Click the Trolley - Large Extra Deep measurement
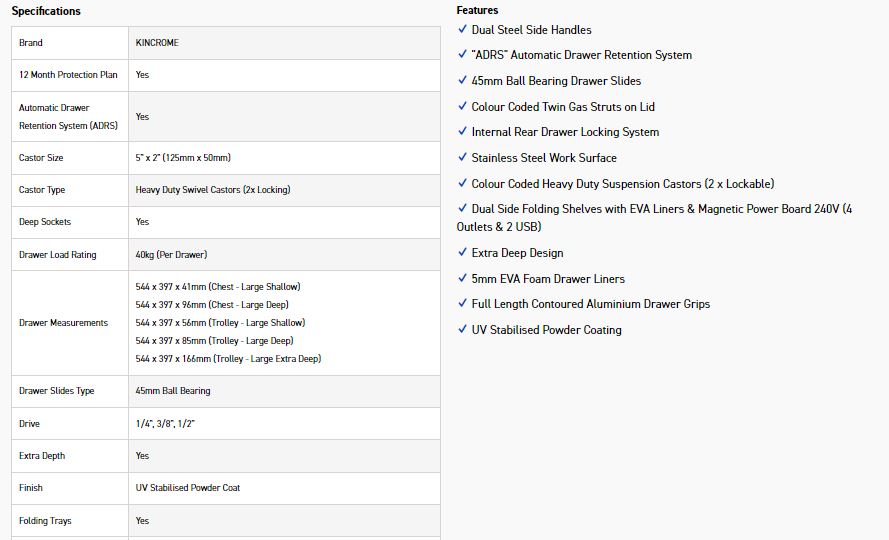The width and height of the screenshot is (889, 540). pyautogui.click(x=228, y=359)
